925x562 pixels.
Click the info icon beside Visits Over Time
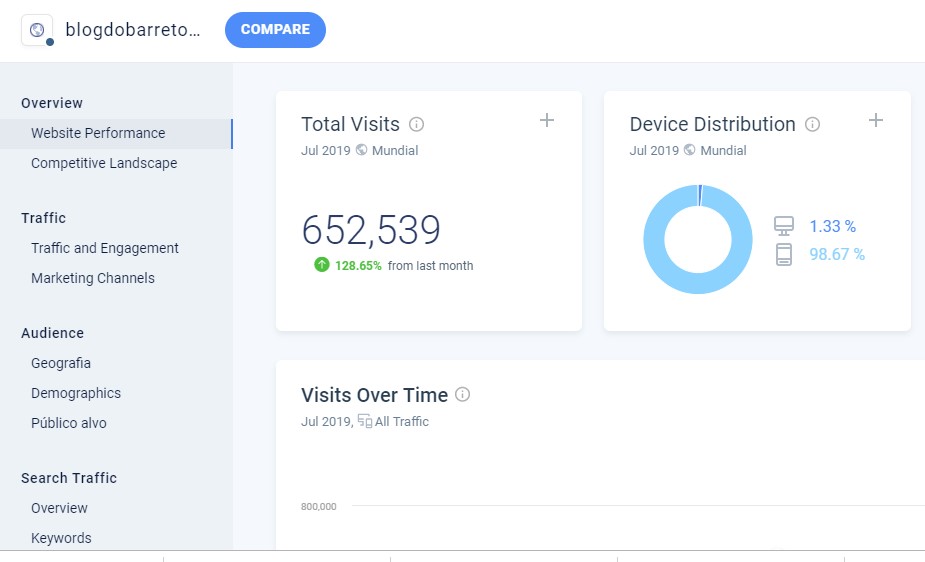(462, 395)
